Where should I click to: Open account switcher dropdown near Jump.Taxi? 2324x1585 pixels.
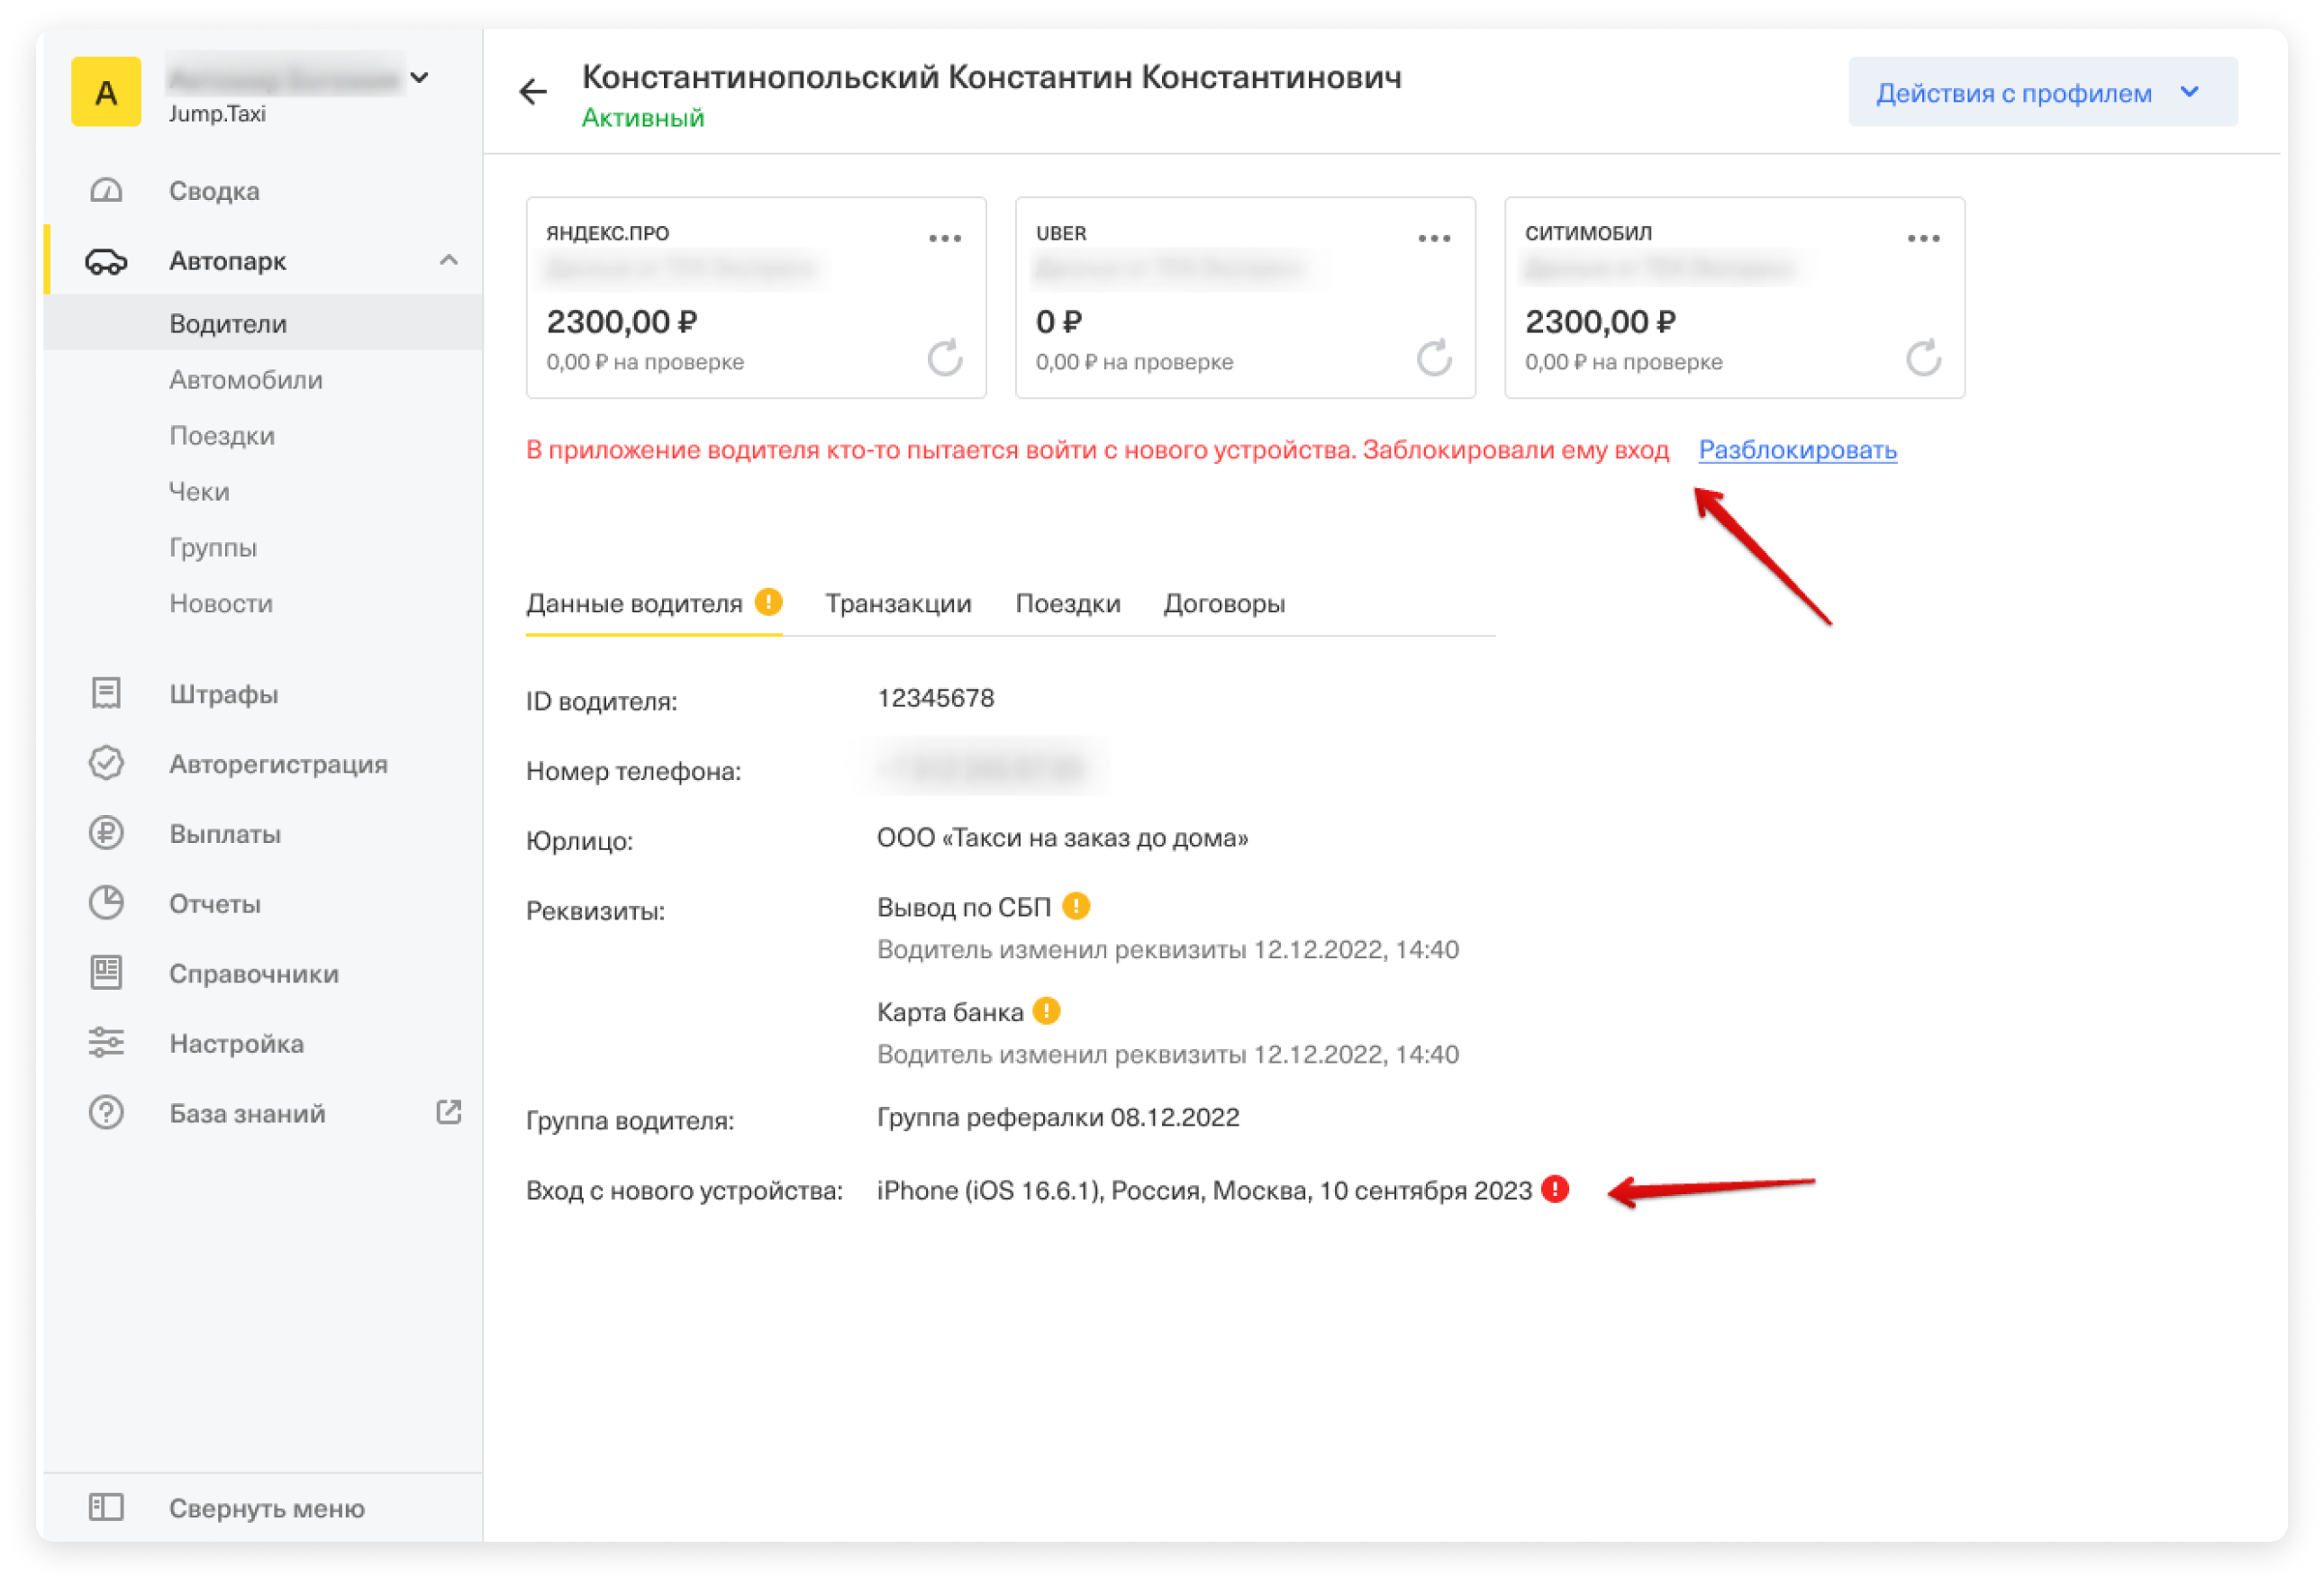tap(420, 77)
